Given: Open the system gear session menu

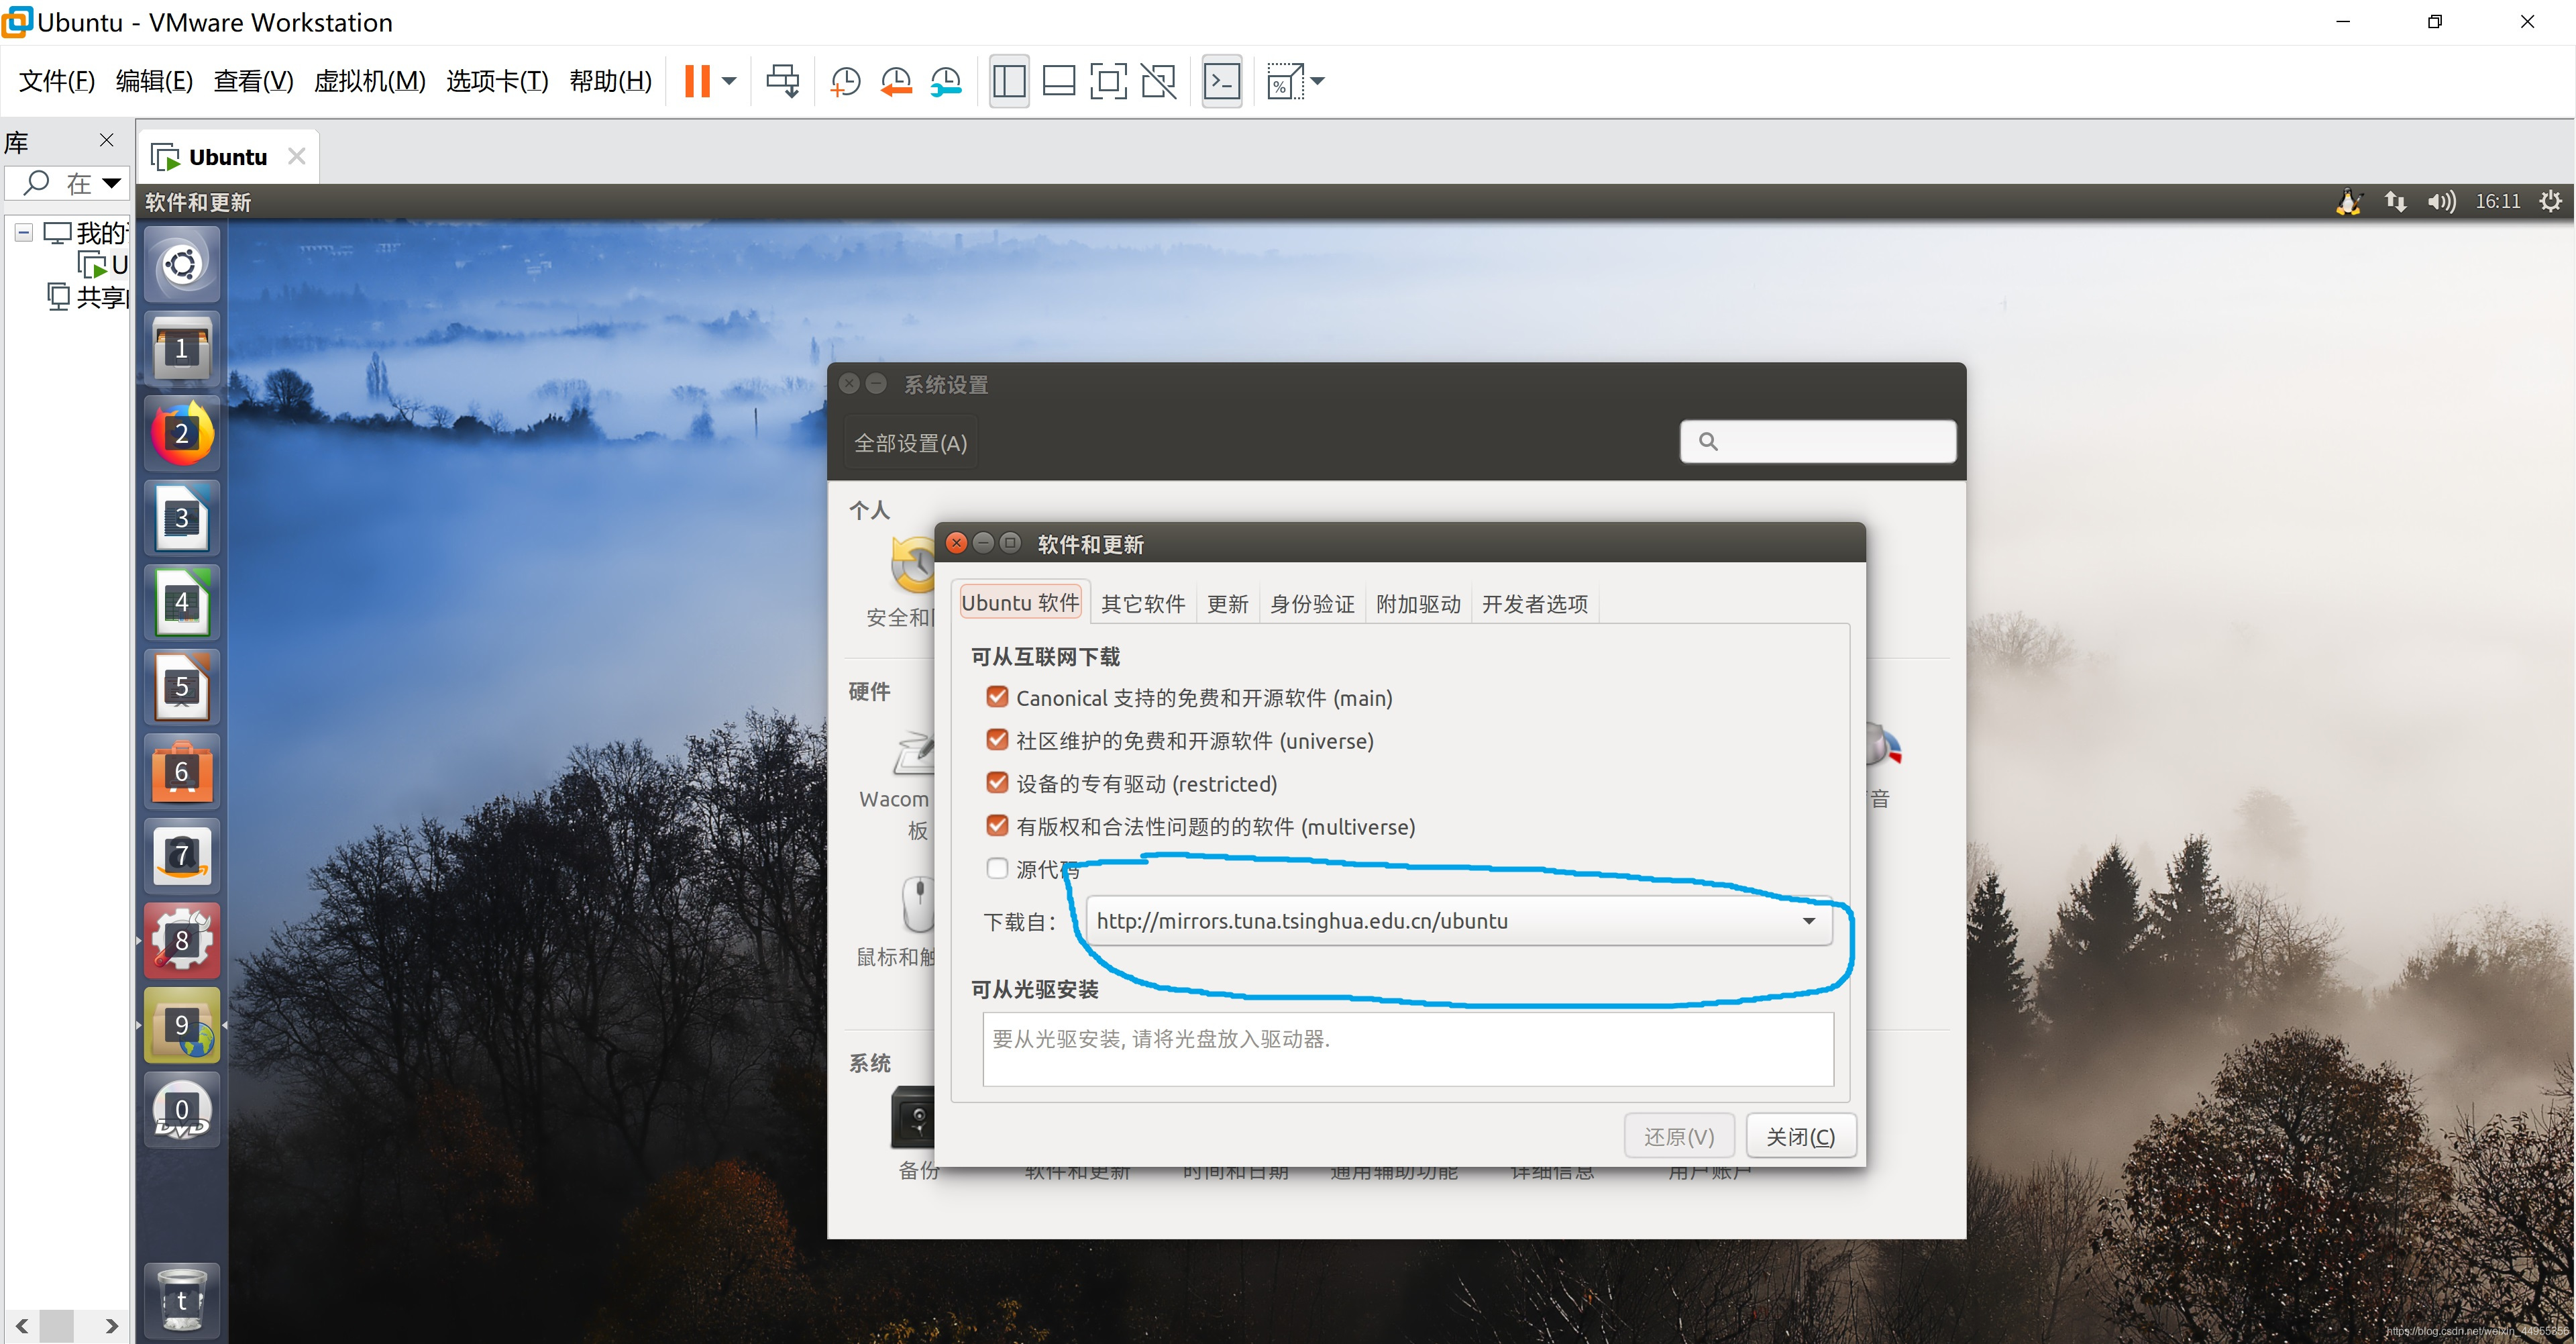Looking at the screenshot, I should (x=2551, y=202).
